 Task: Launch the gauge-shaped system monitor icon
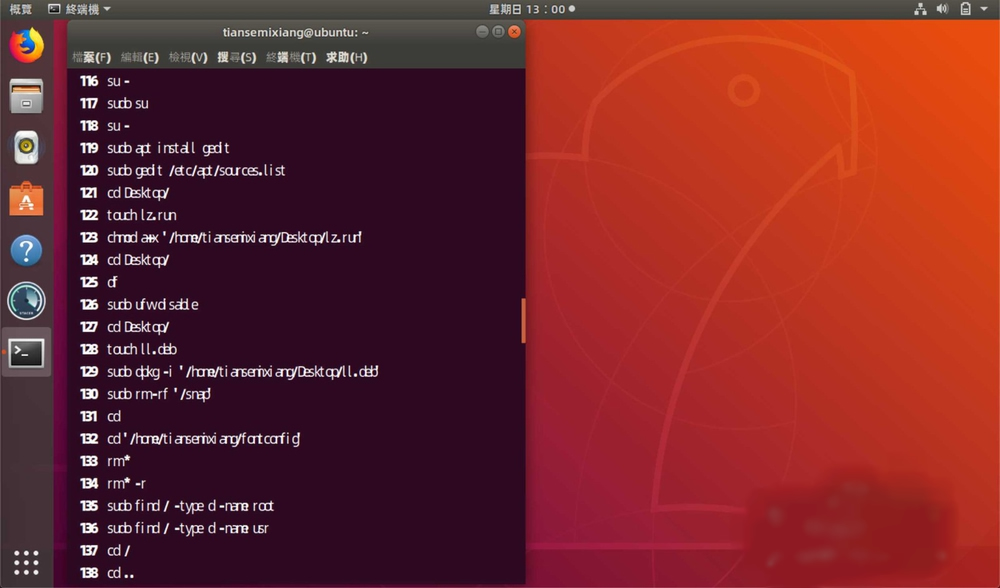point(27,301)
